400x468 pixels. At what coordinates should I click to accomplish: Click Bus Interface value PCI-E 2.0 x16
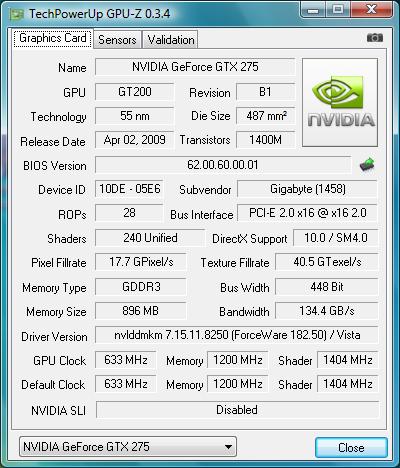(307, 213)
